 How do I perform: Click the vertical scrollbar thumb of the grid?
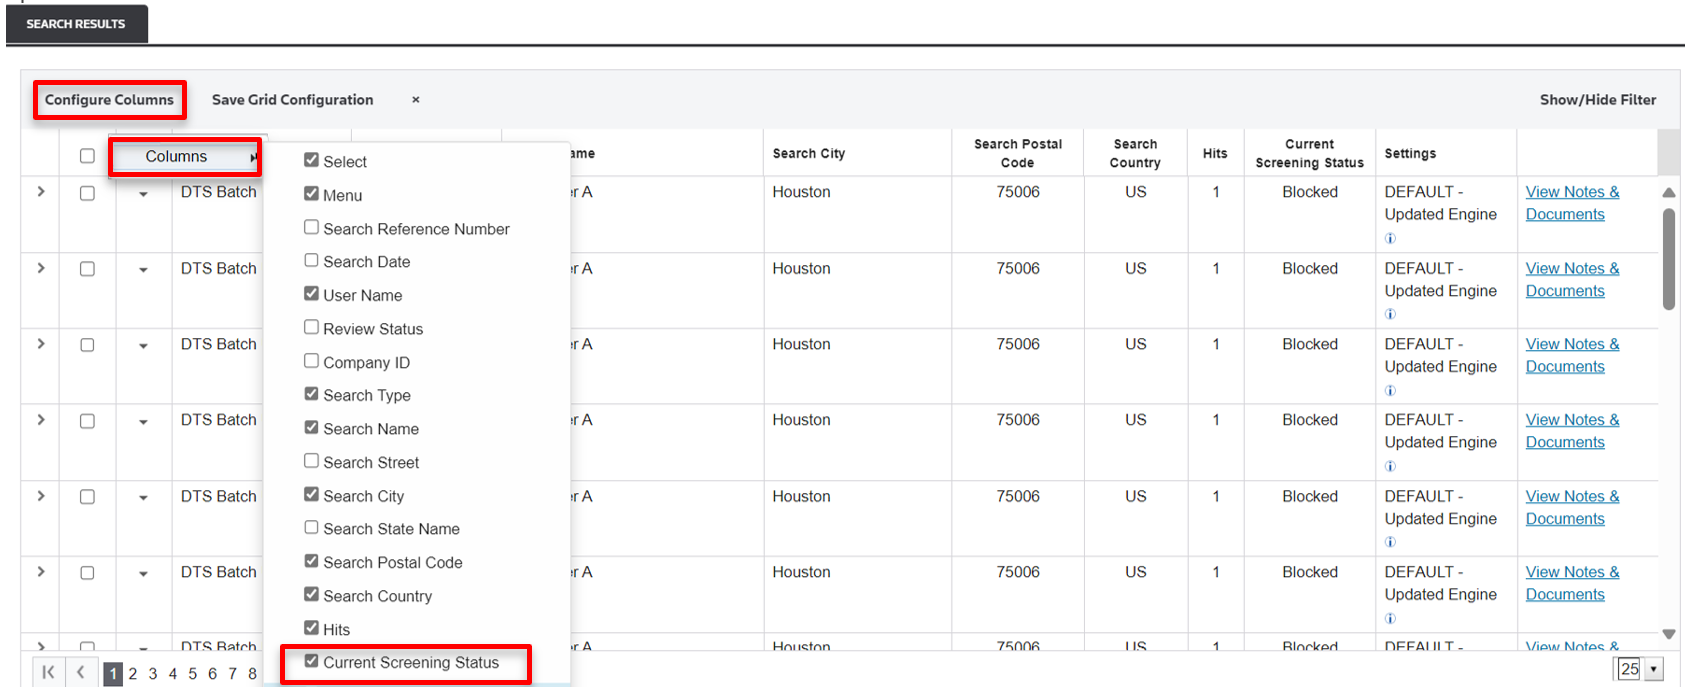1668,258
